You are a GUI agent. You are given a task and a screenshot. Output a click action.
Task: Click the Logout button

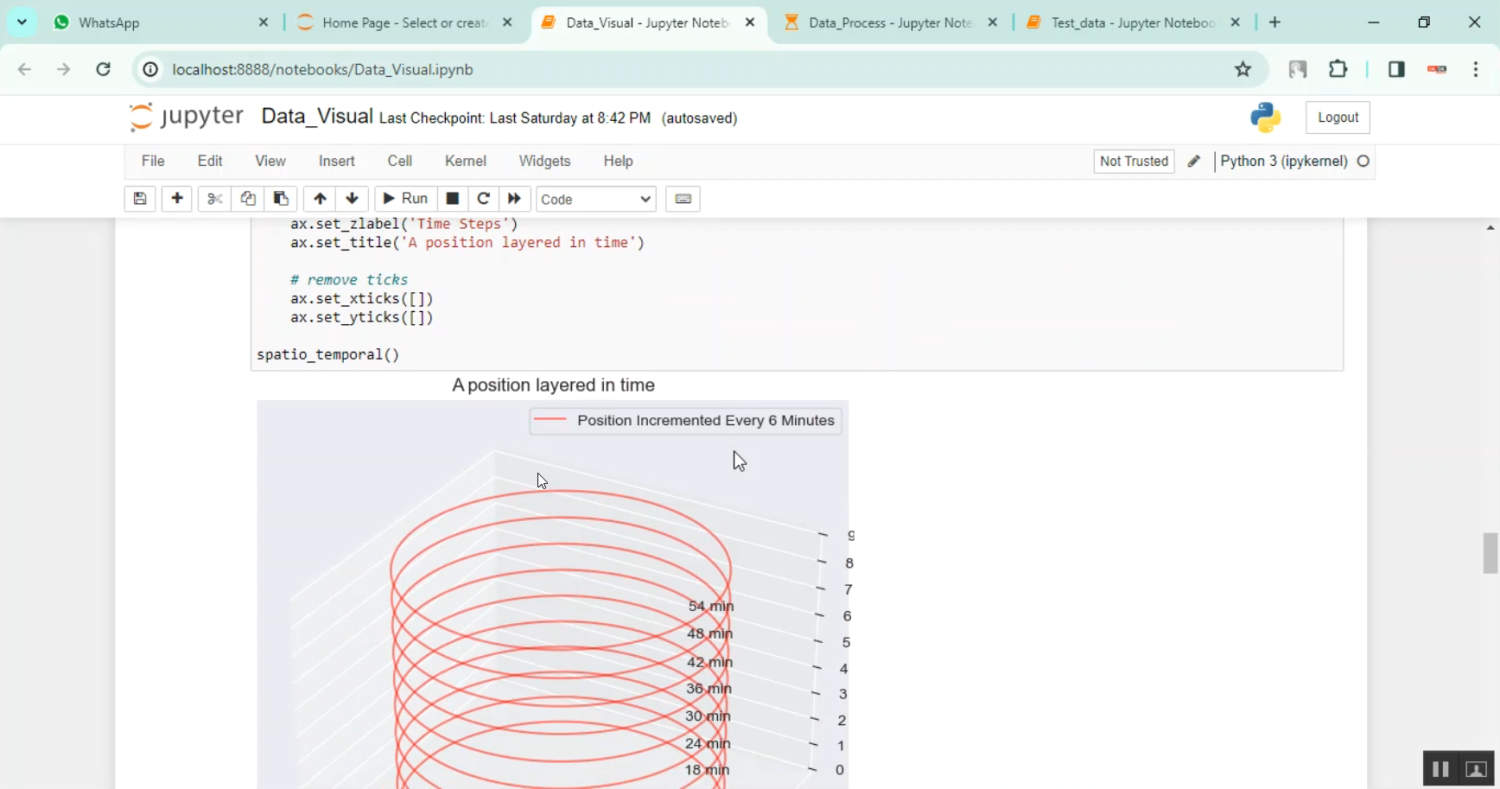[1337, 117]
